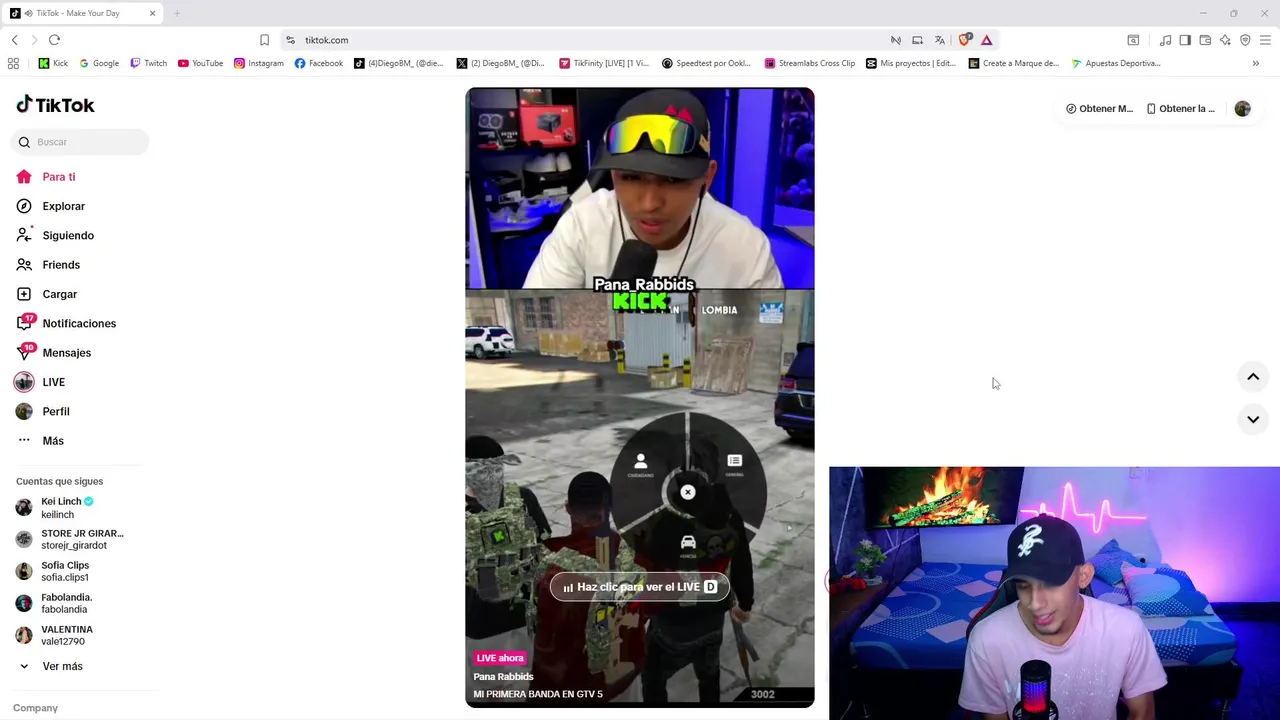
Task: Reload the current page
Action: click(54, 40)
